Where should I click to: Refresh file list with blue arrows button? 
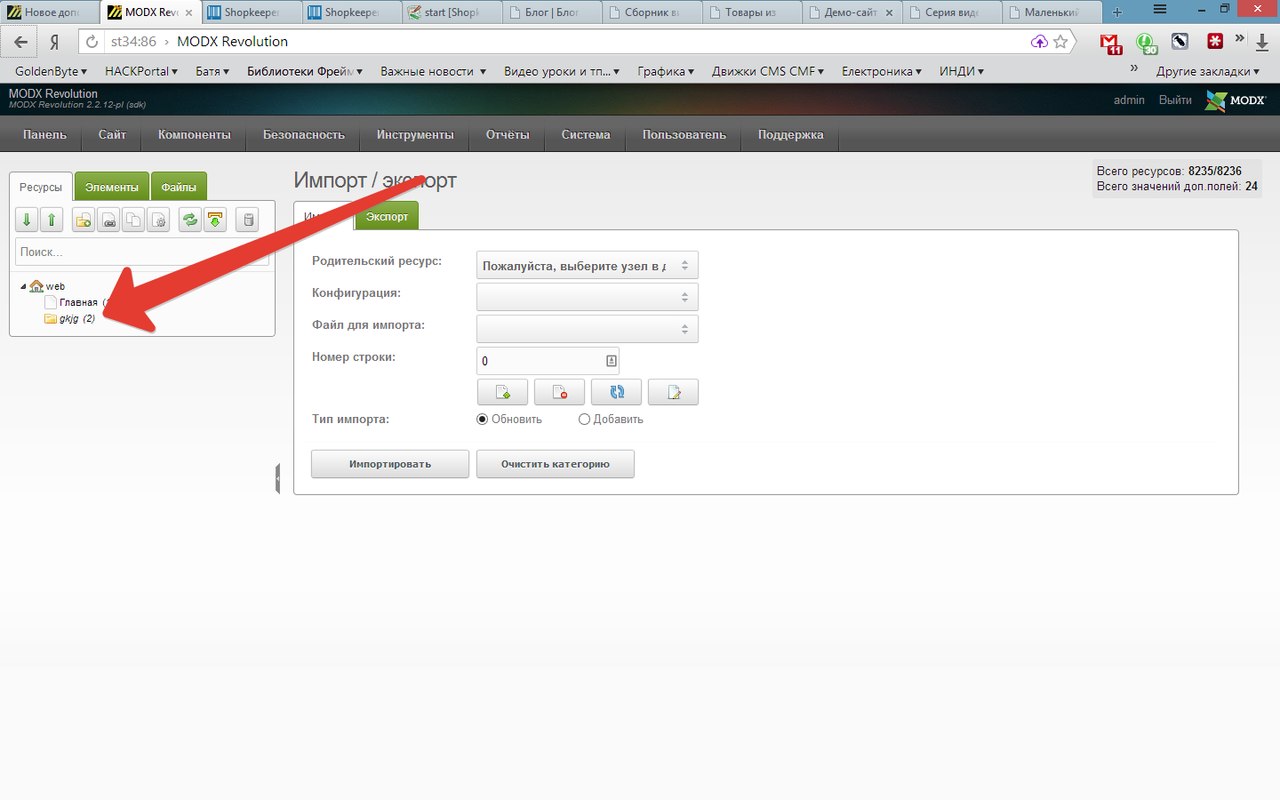click(616, 392)
